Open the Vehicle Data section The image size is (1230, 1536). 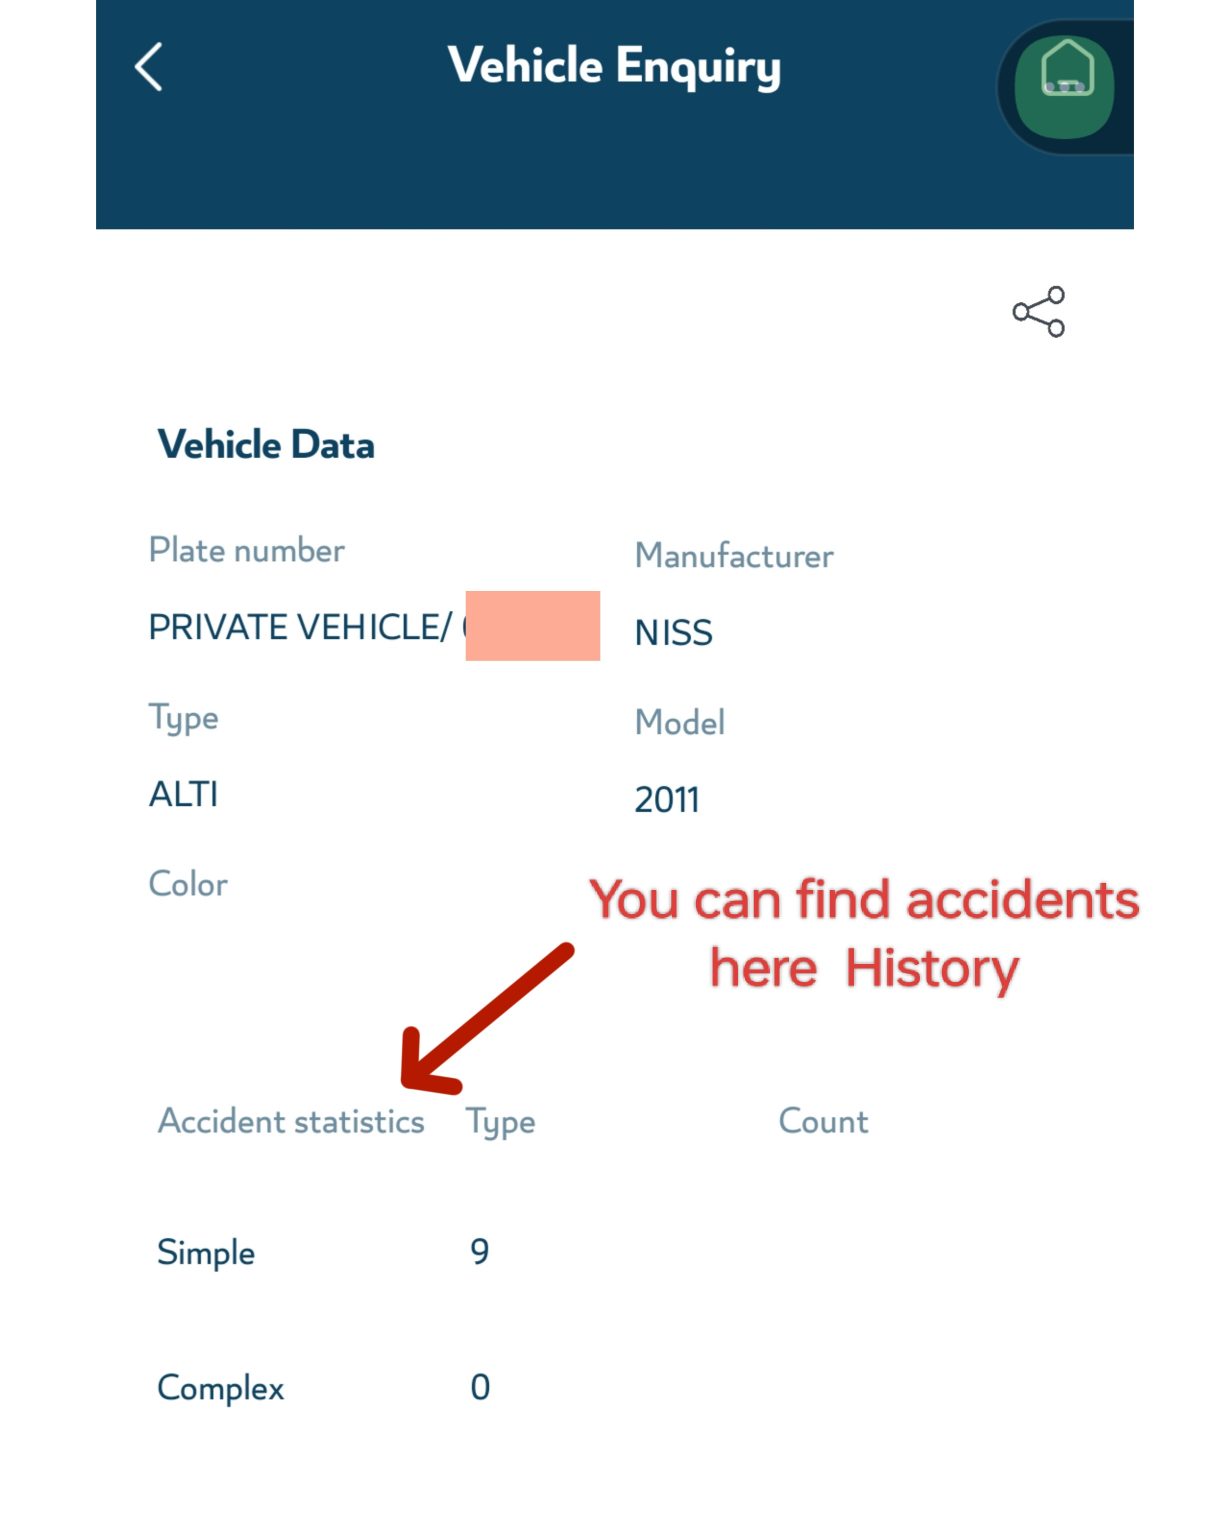[x=266, y=444]
